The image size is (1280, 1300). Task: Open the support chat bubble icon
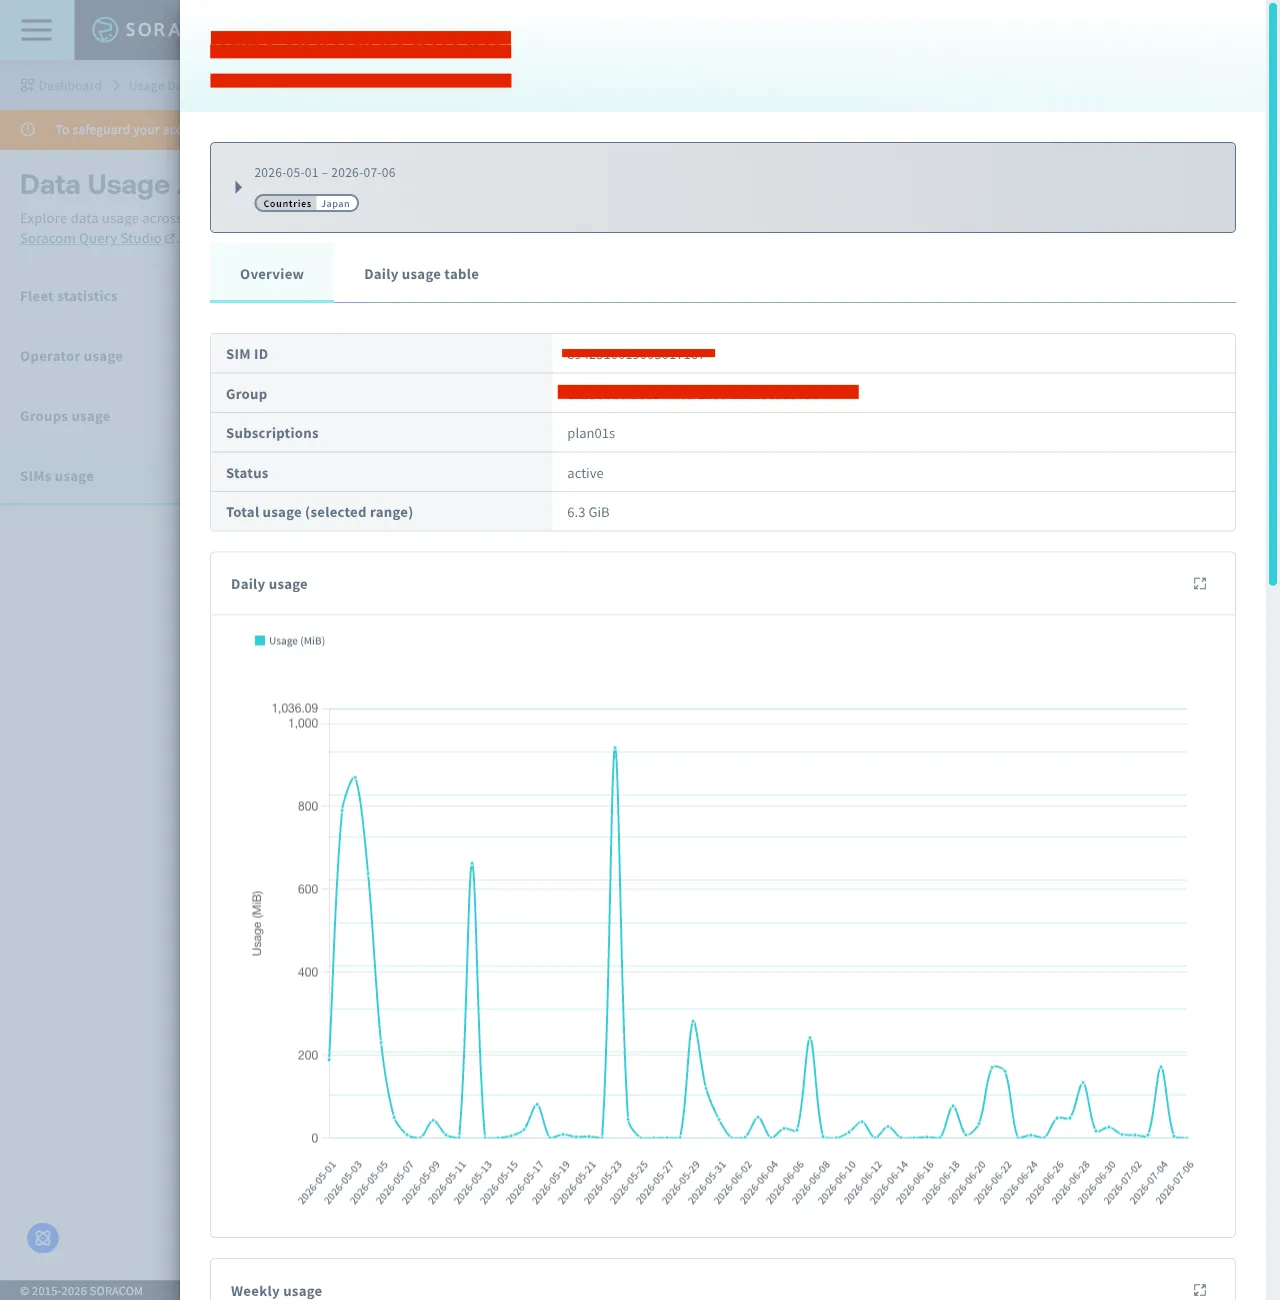click(43, 1238)
